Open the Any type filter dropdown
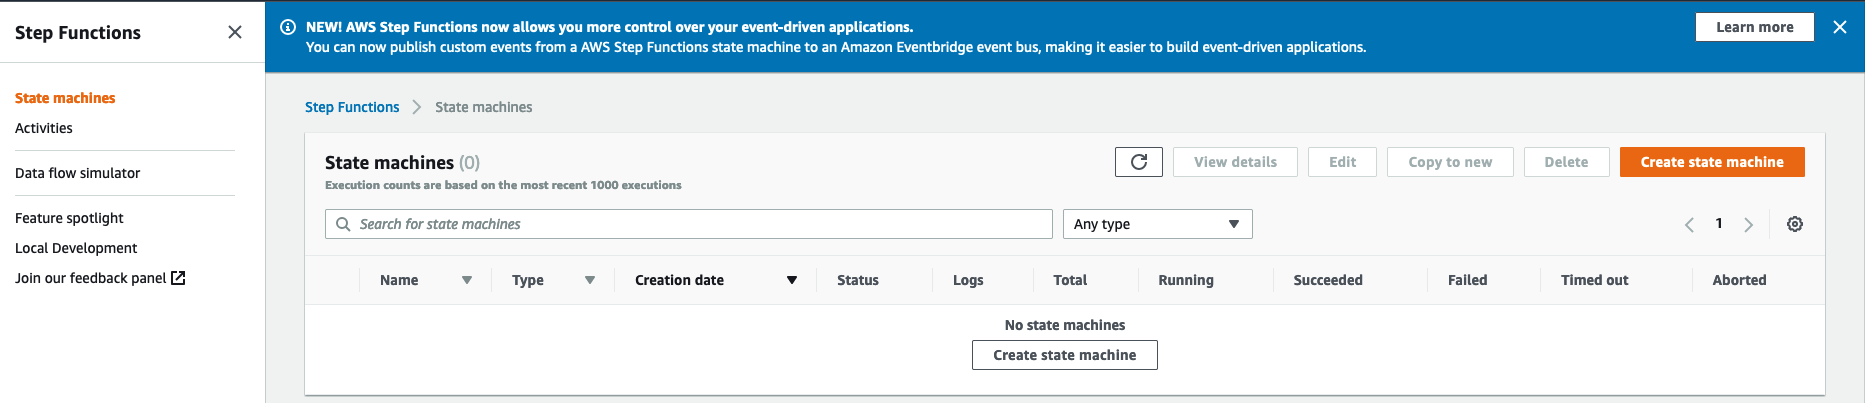Image resolution: width=1865 pixels, height=403 pixels. [1158, 224]
